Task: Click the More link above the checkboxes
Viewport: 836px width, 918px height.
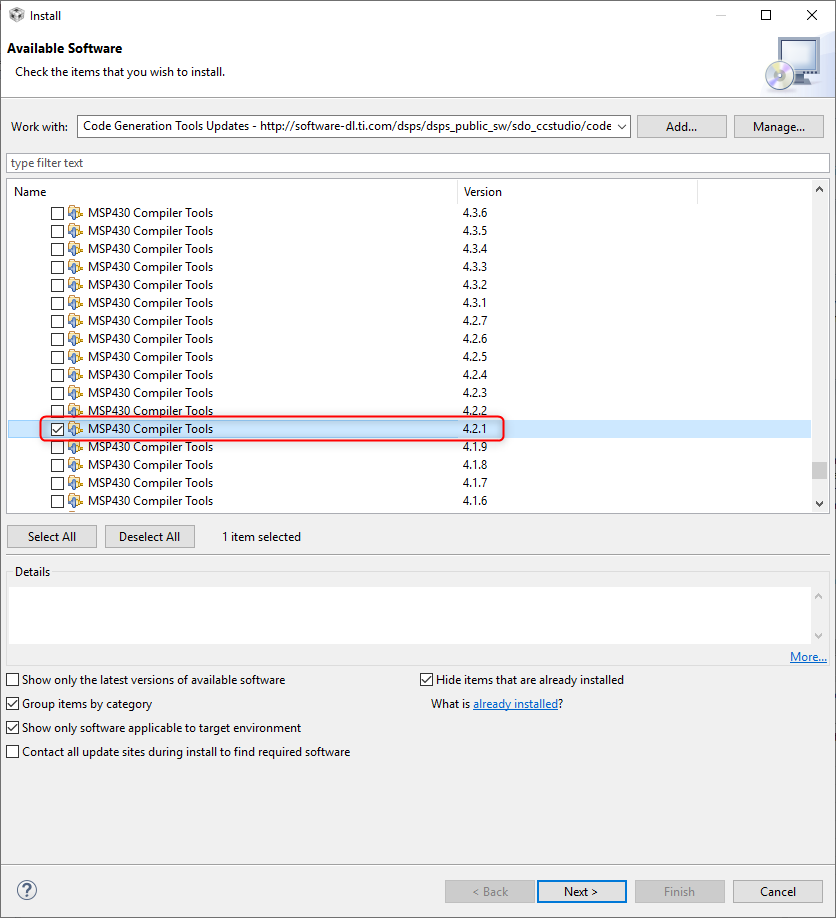Action: pos(808,656)
